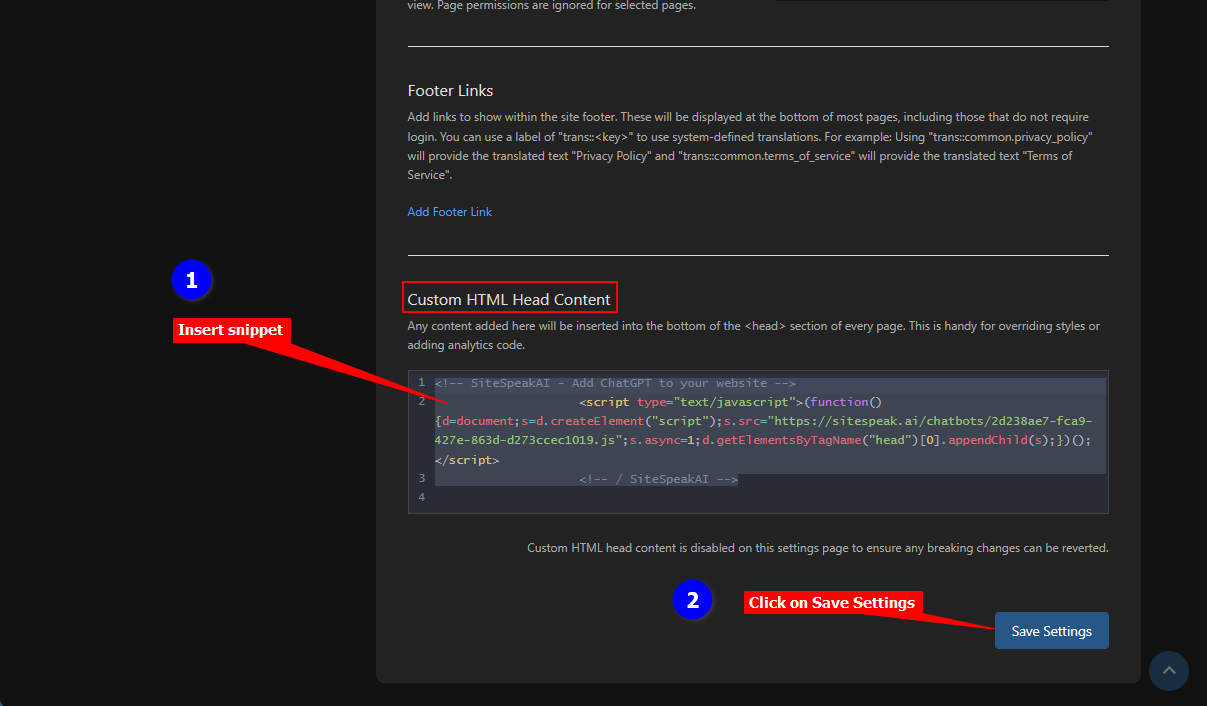Click the red Insert snippet label

point(231,330)
